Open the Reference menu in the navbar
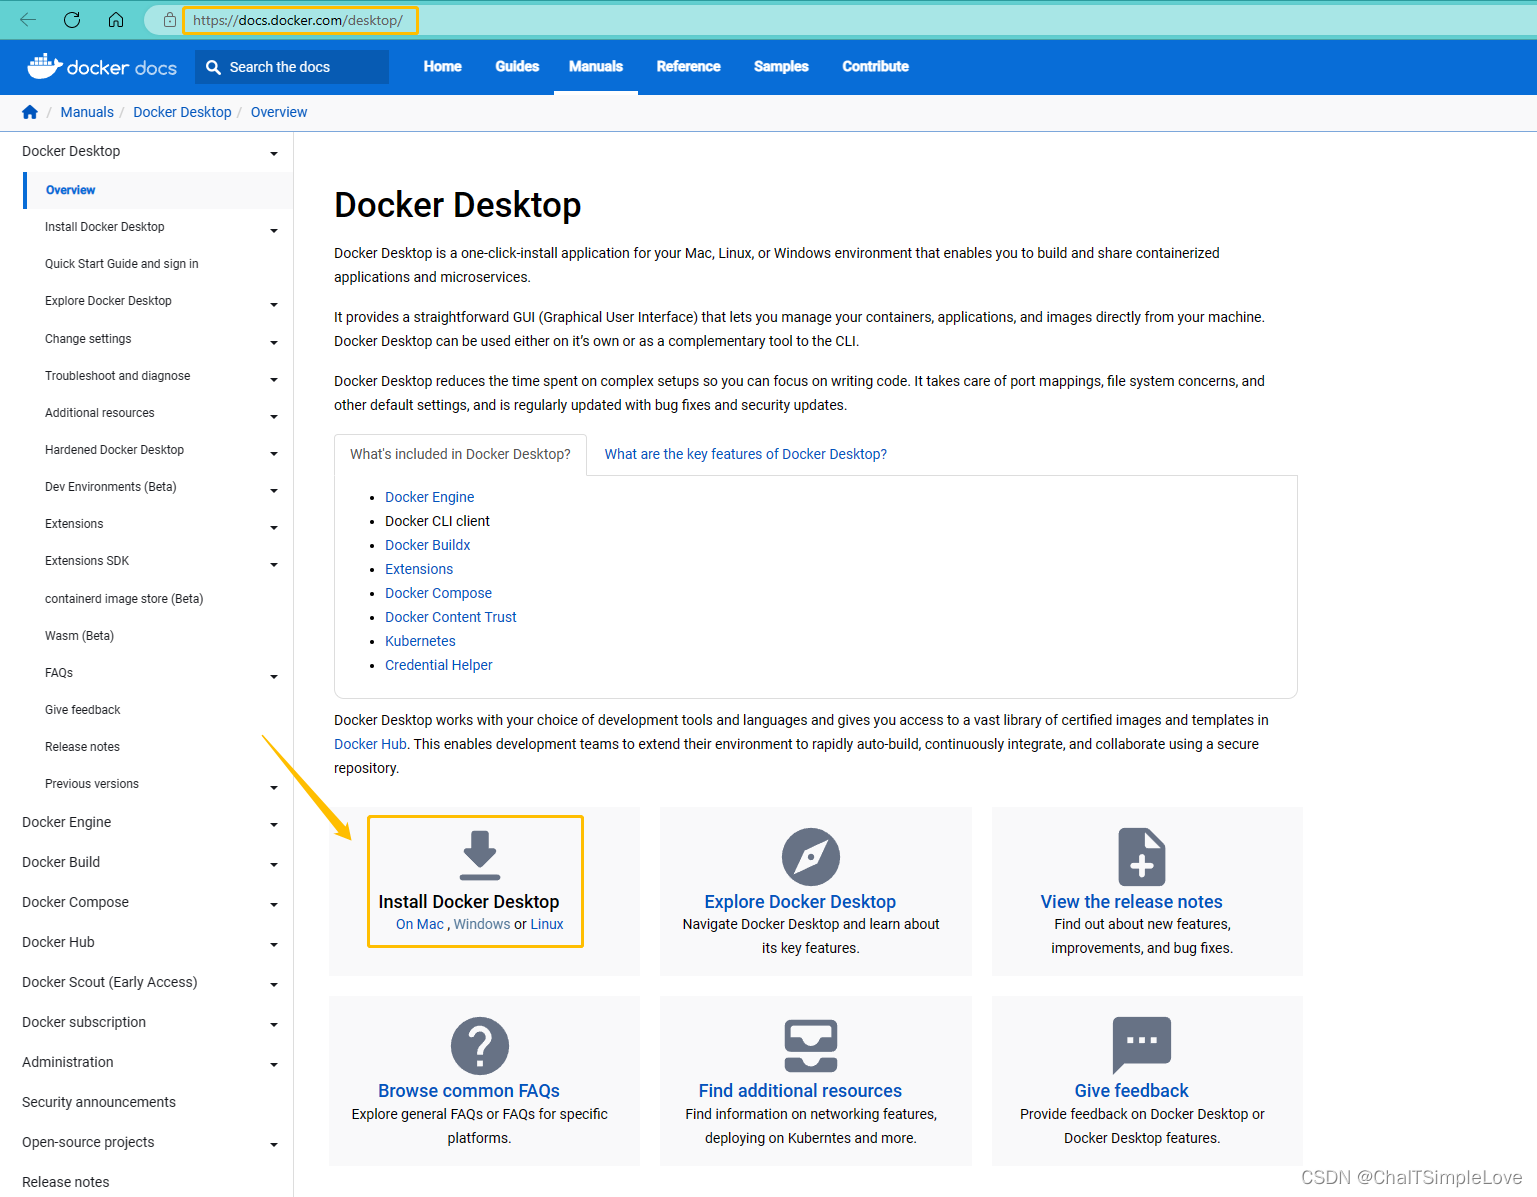This screenshot has height=1197, width=1537. pos(688,66)
